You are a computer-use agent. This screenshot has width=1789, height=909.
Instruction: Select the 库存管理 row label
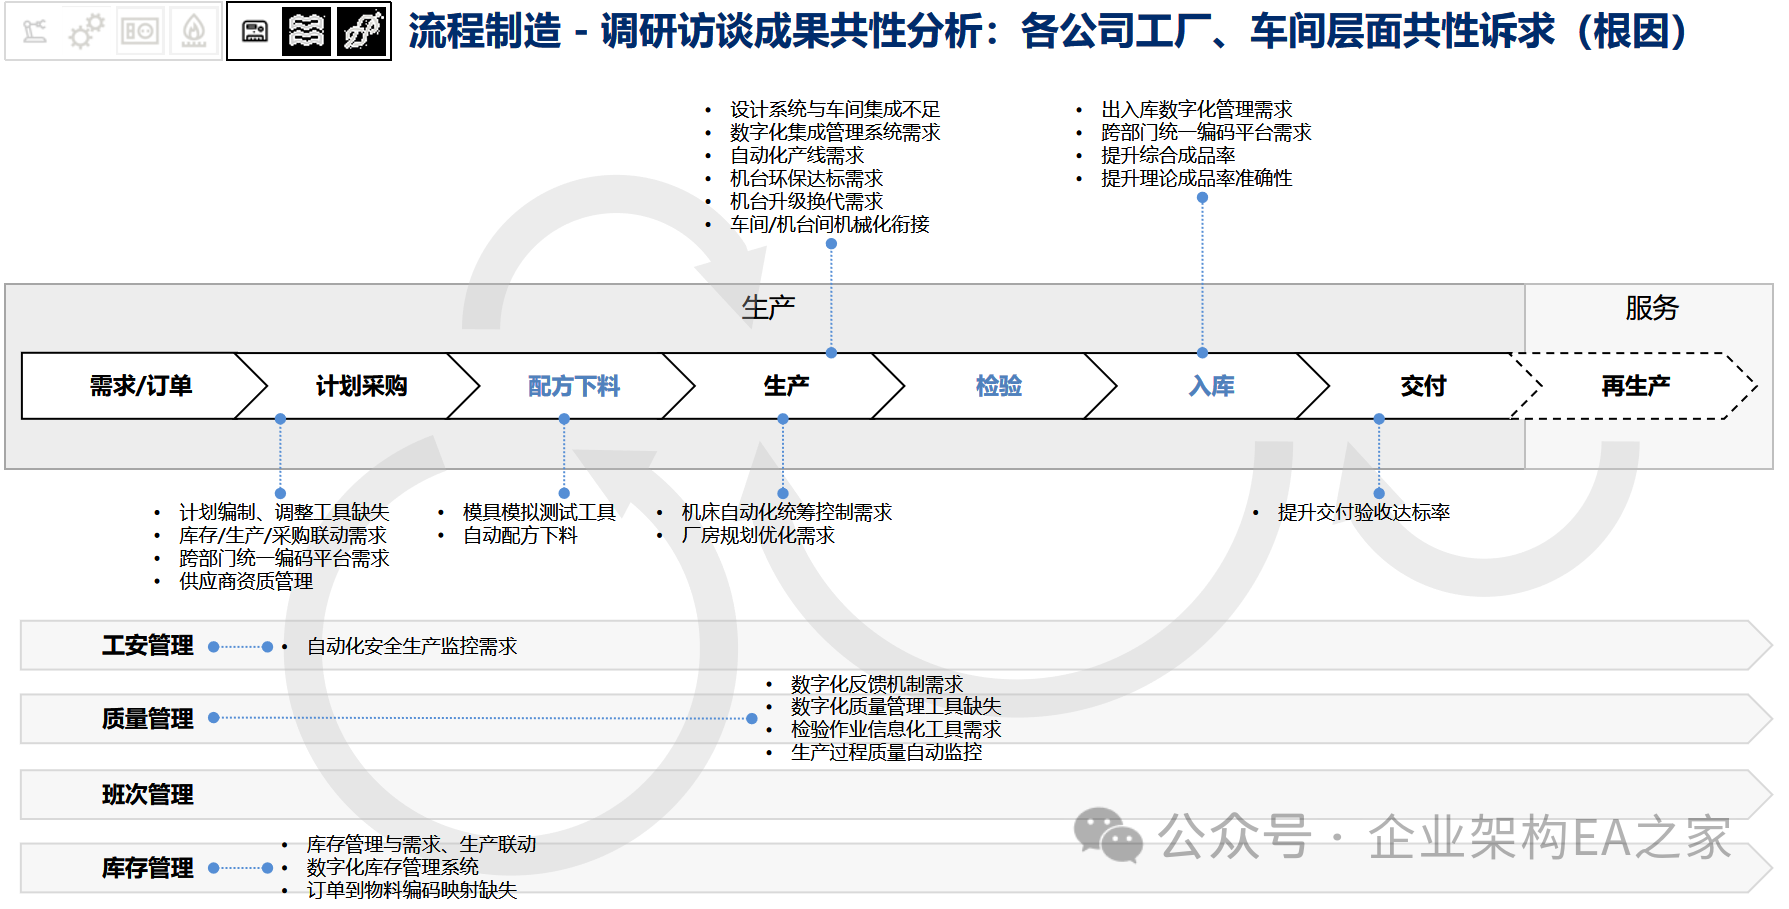point(147,868)
